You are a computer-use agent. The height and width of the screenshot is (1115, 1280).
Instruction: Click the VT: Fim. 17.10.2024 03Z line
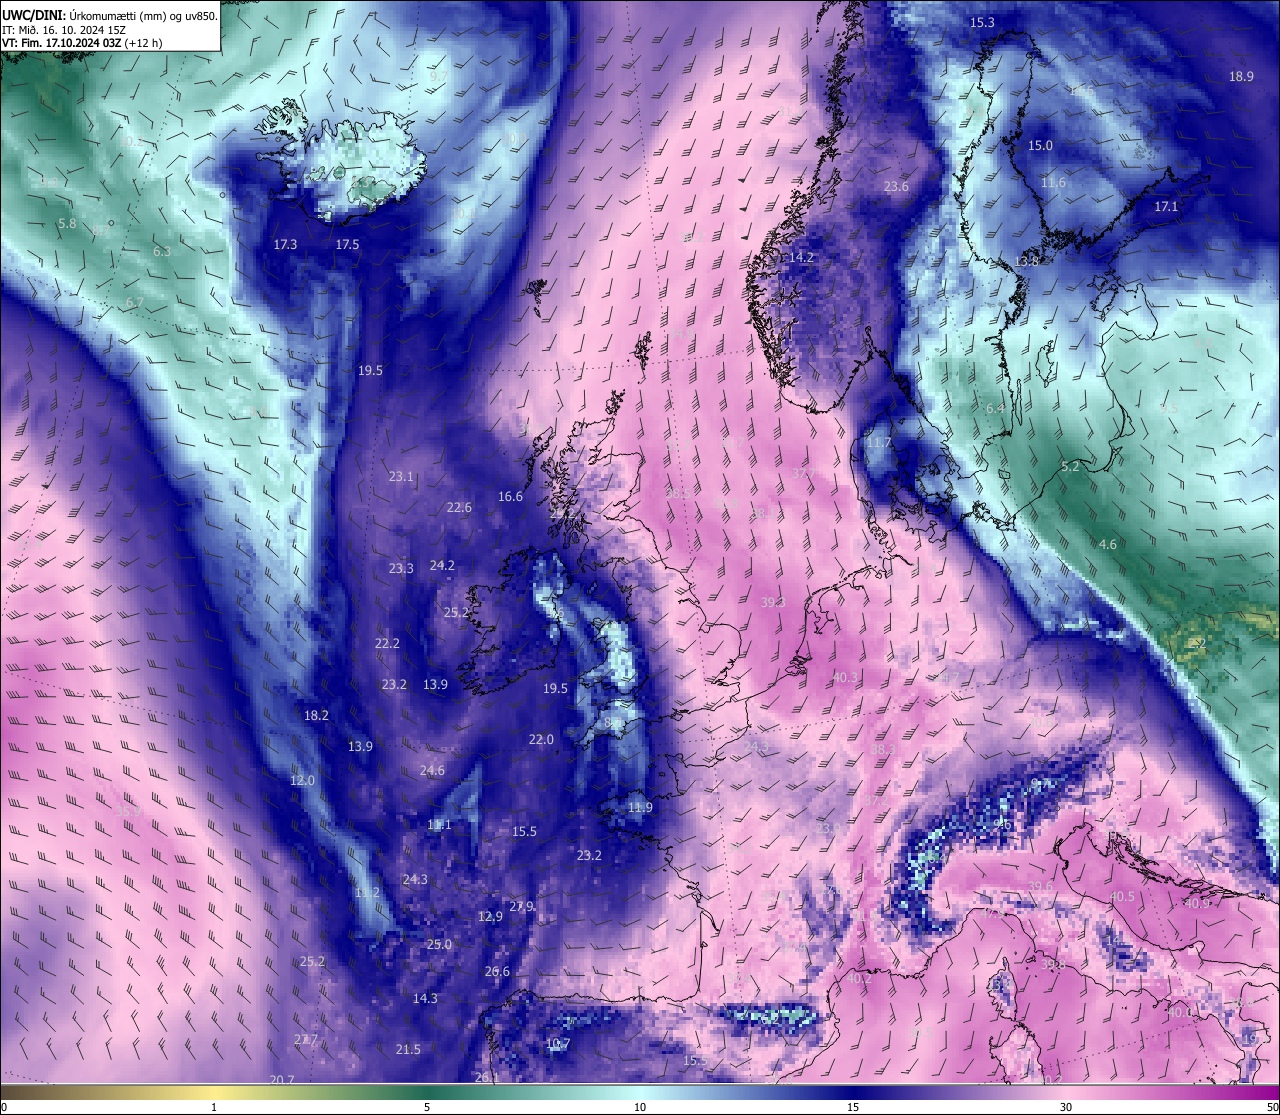82,44
